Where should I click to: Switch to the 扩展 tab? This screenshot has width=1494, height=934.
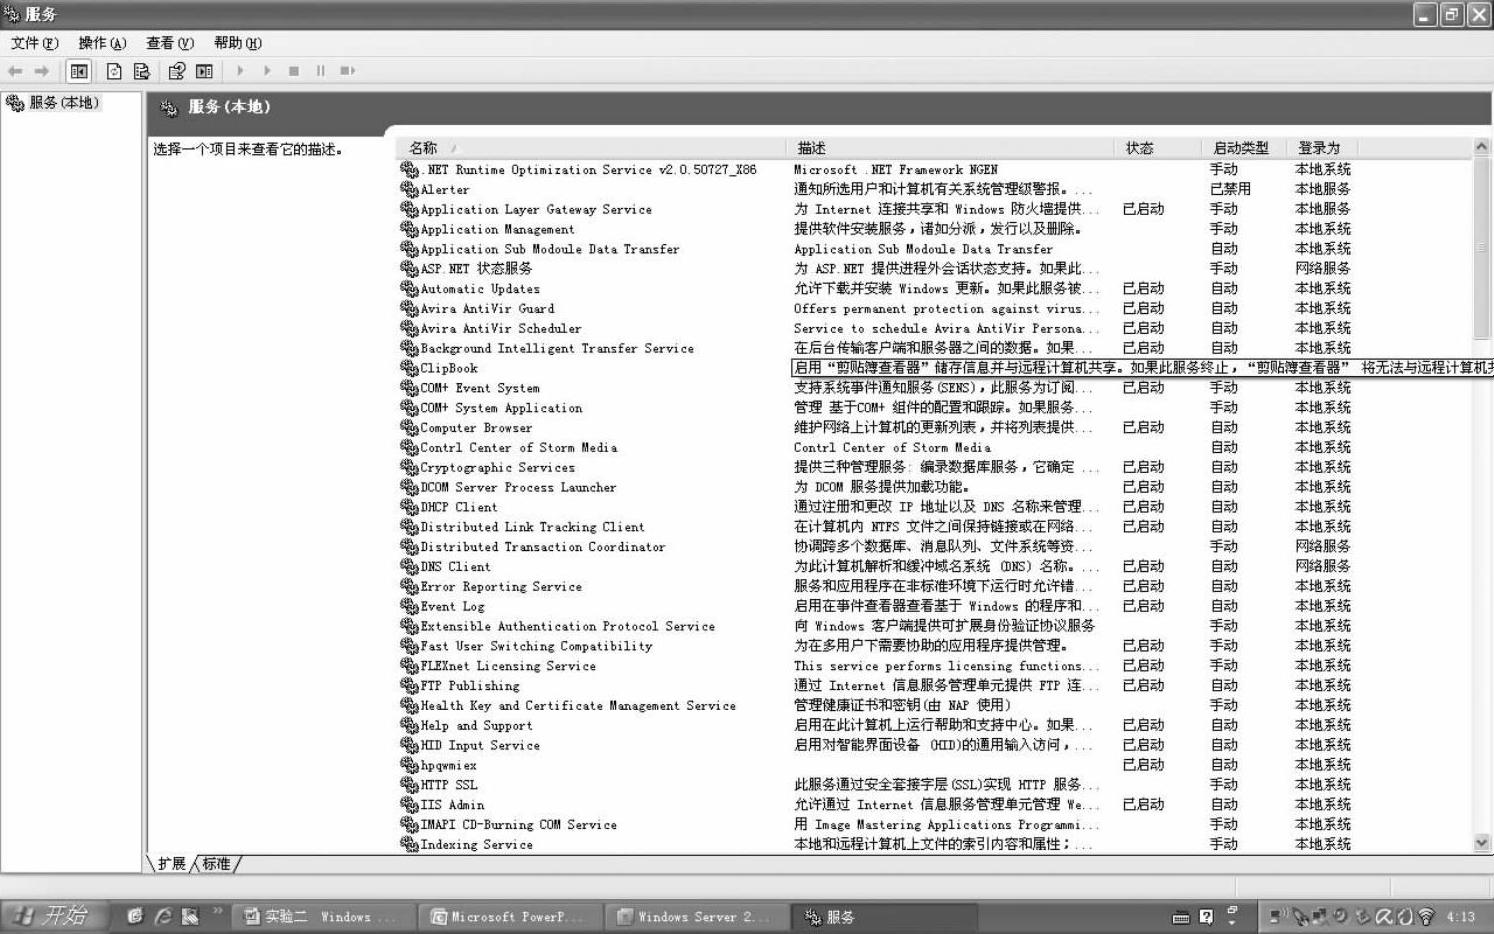171,864
